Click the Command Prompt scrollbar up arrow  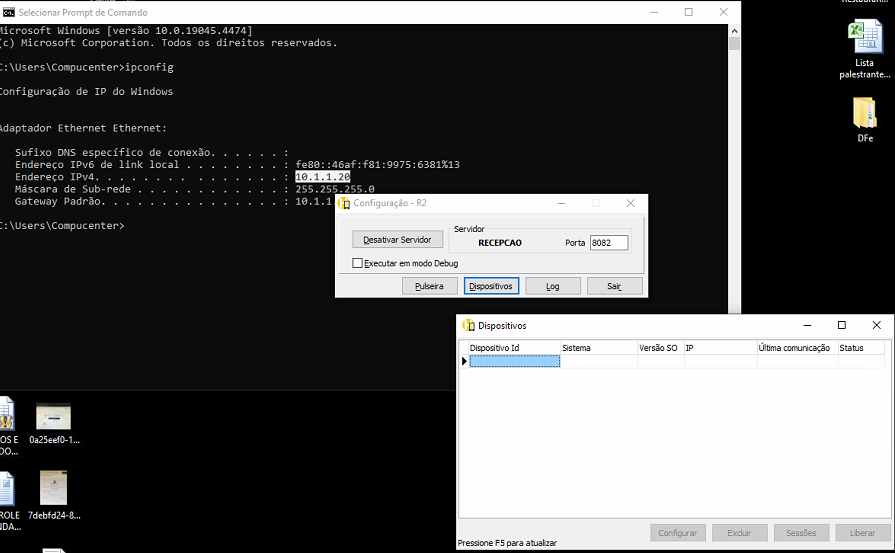coord(734,30)
